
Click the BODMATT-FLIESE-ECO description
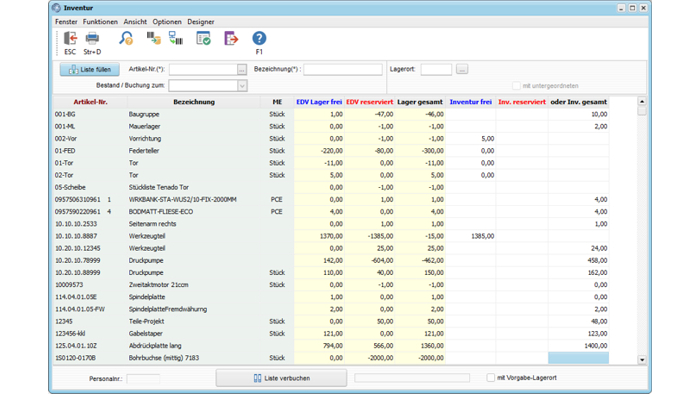161,212
